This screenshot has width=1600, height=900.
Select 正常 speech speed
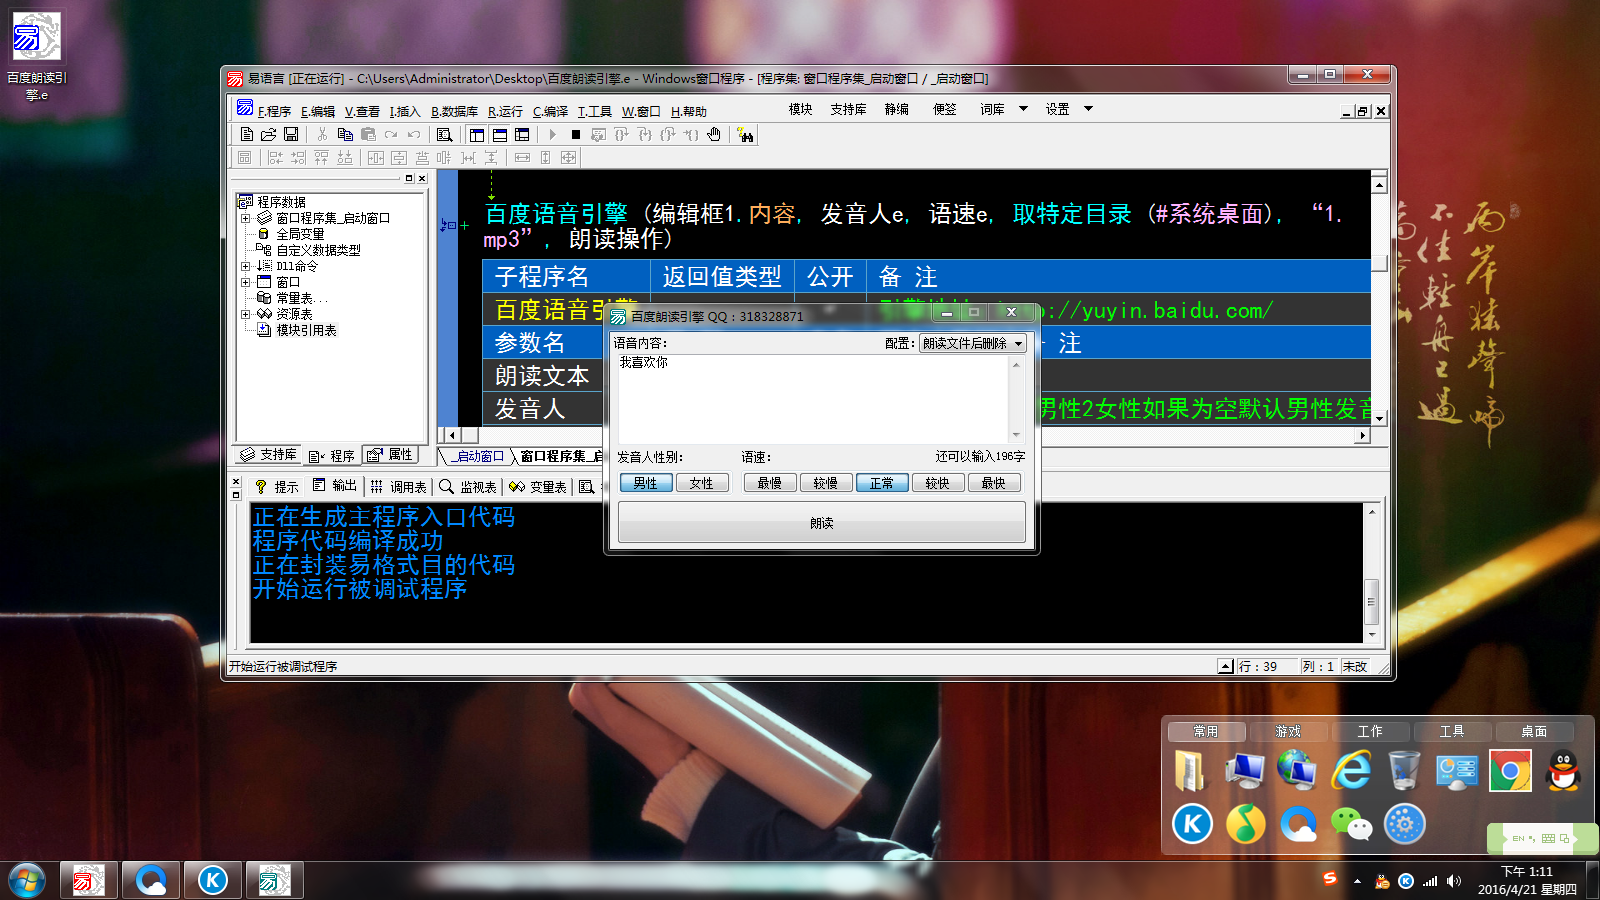point(882,483)
